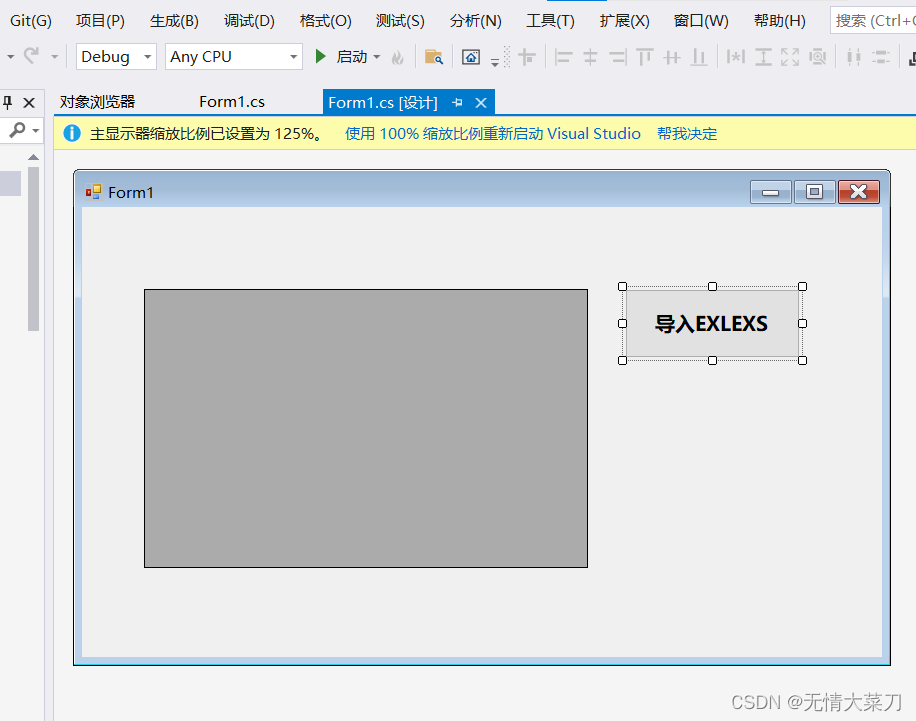Viewport: 916px width, 721px height.
Task: Open the 窗口(W) menu
Action: pyautogui.click(x=701, y=21)
